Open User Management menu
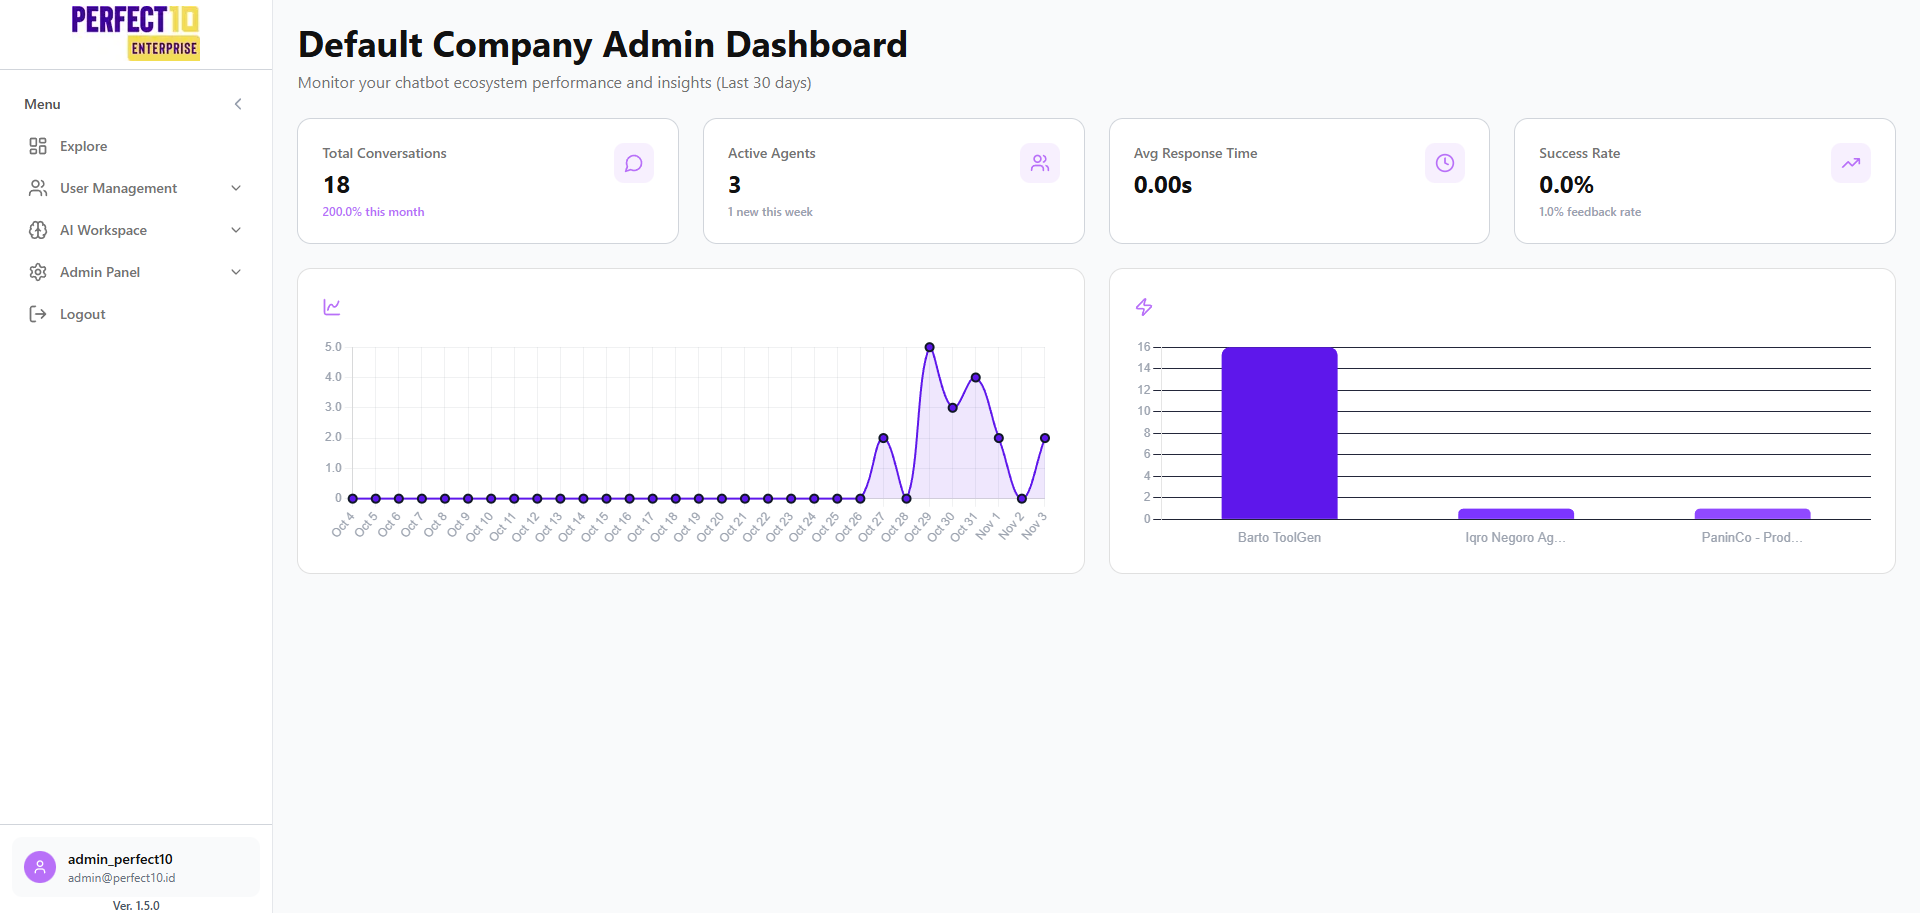1920x913 pixels. click(136, 188)
